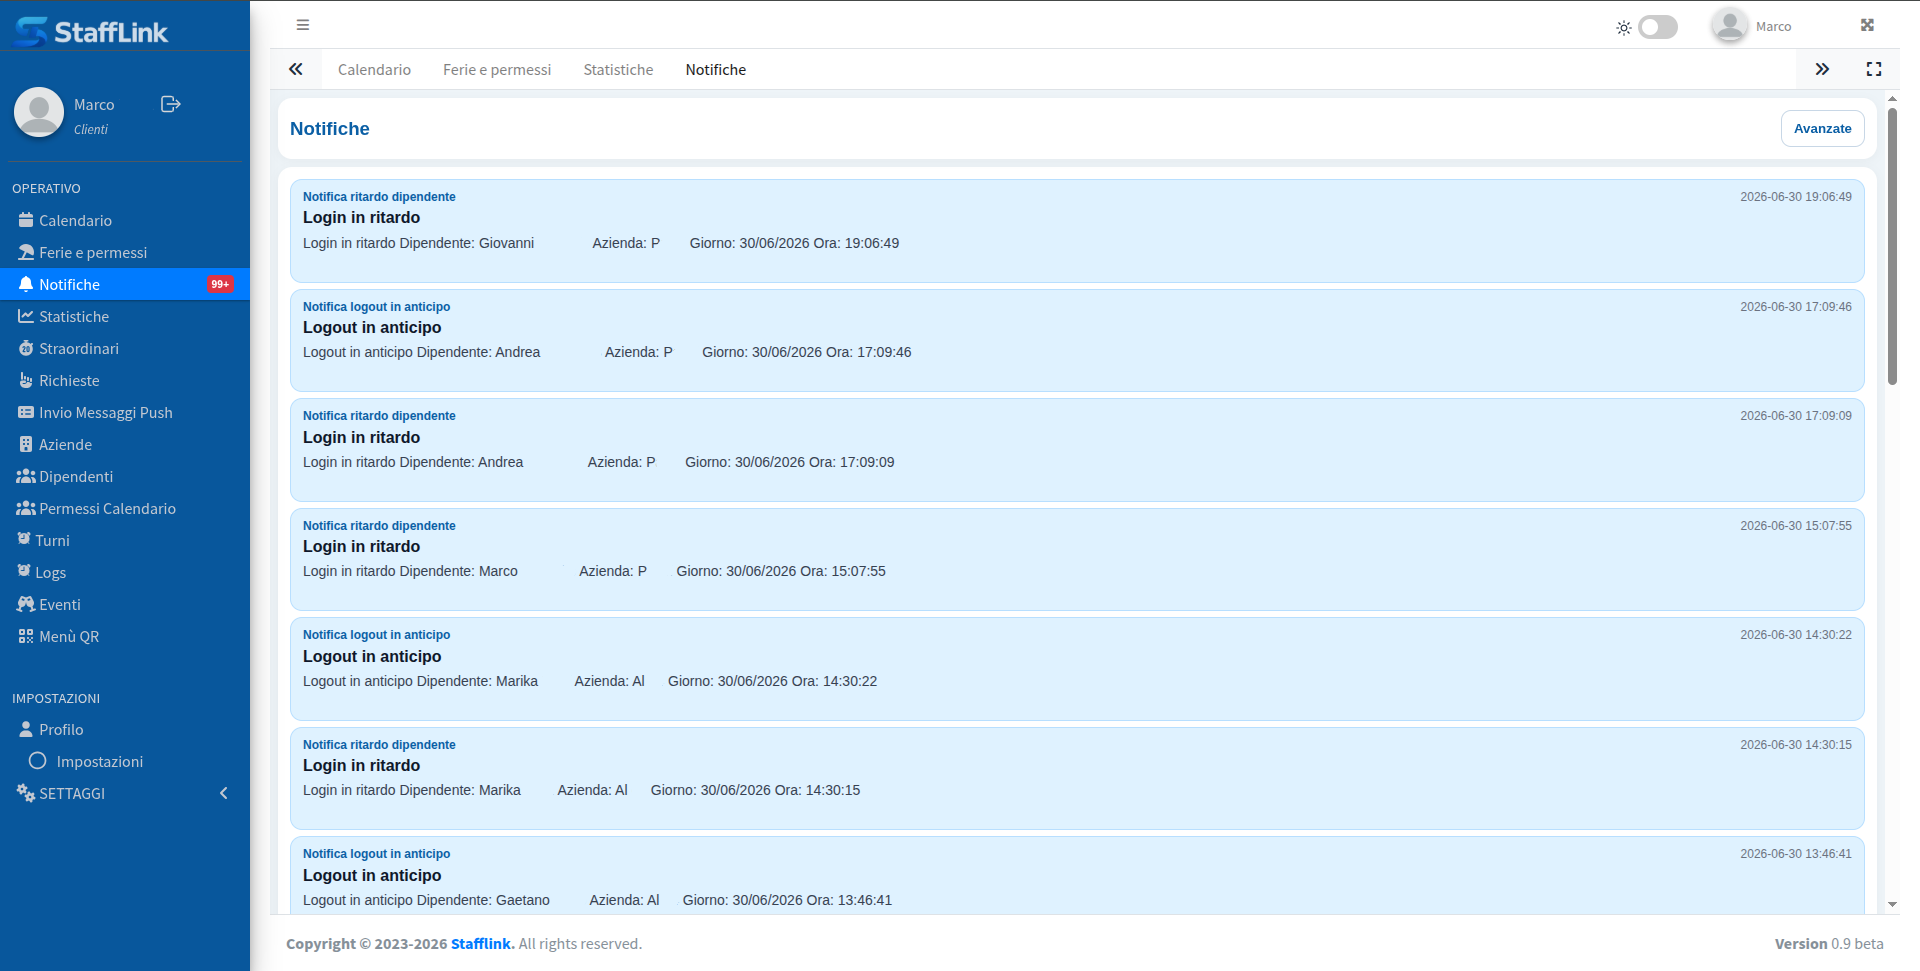Click the sun theme icon
Viewport: 1920px width, 971px height.
(1624, 28)
